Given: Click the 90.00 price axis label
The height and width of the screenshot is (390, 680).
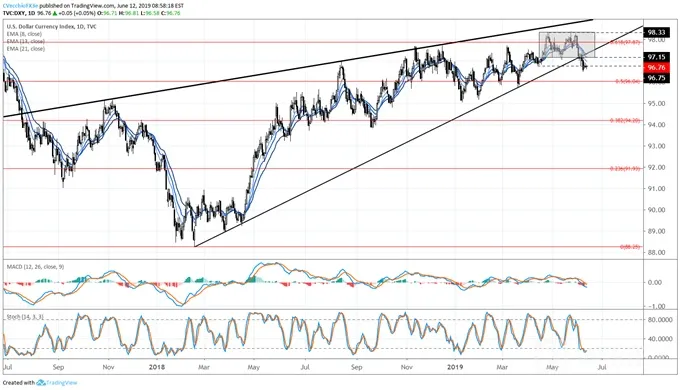Looking at the screenshot, I should [656, 210].
